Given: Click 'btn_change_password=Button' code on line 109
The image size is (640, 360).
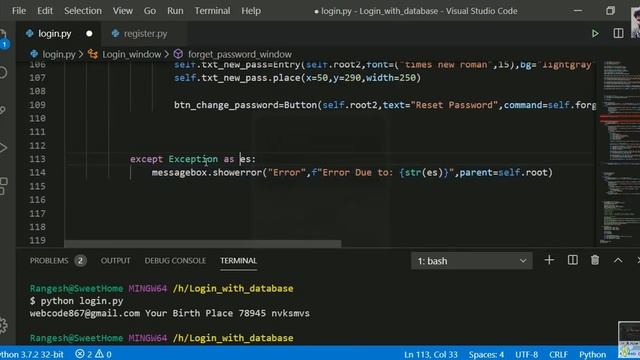Looking at the screenshot, I should [x=248, y=105].
